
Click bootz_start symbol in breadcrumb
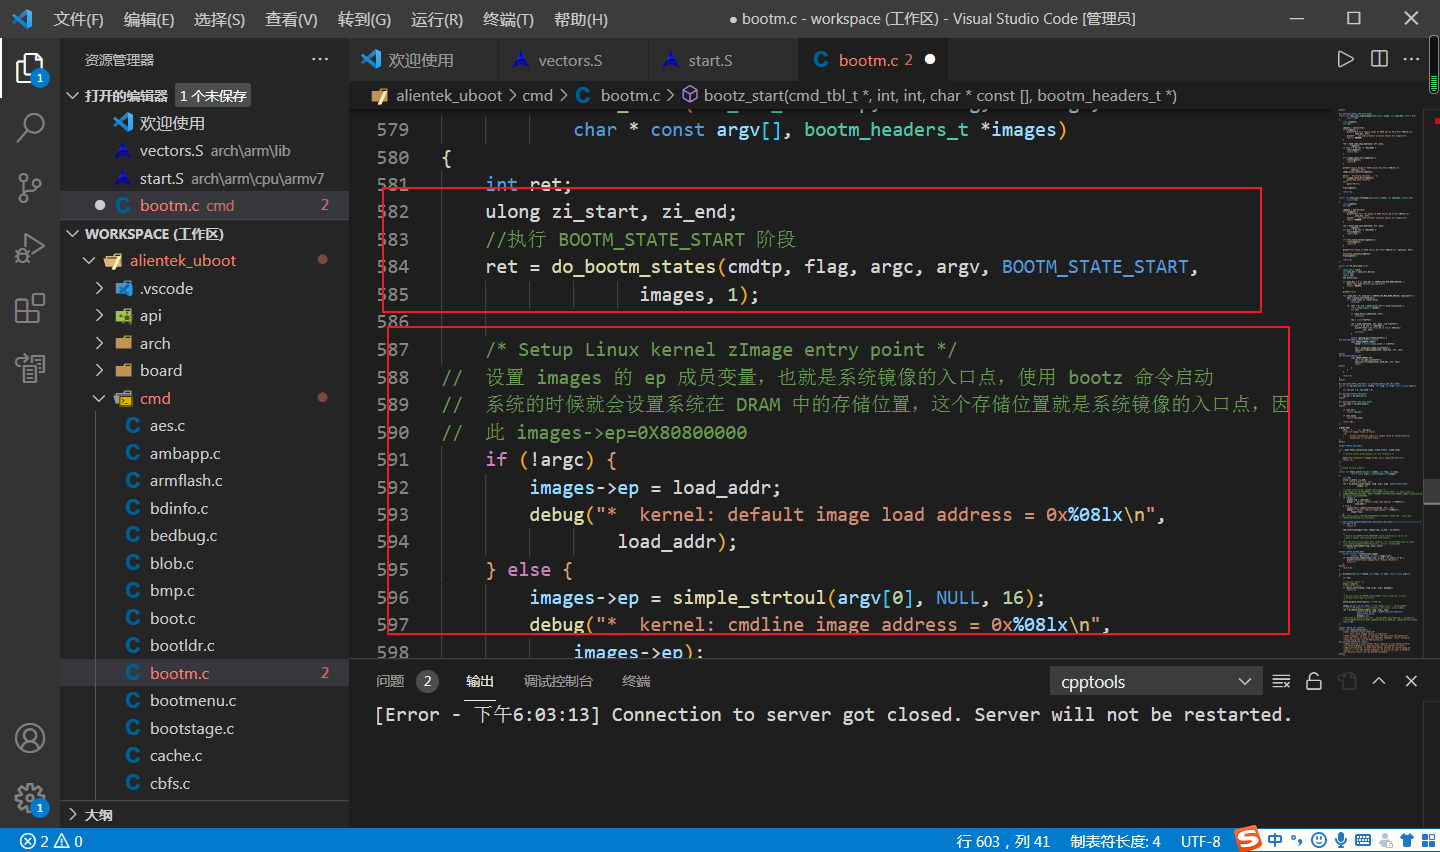[x=940, y=95]
